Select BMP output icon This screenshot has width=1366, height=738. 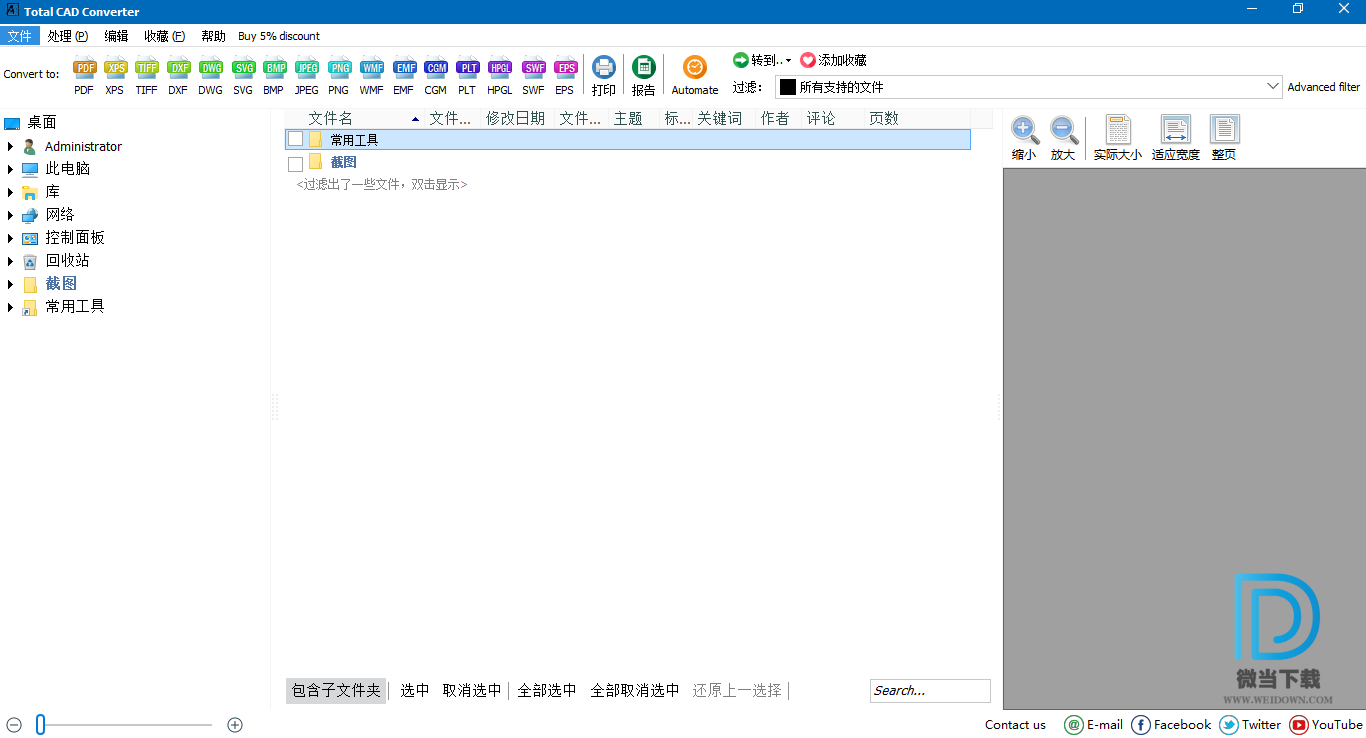click(275, 68)
